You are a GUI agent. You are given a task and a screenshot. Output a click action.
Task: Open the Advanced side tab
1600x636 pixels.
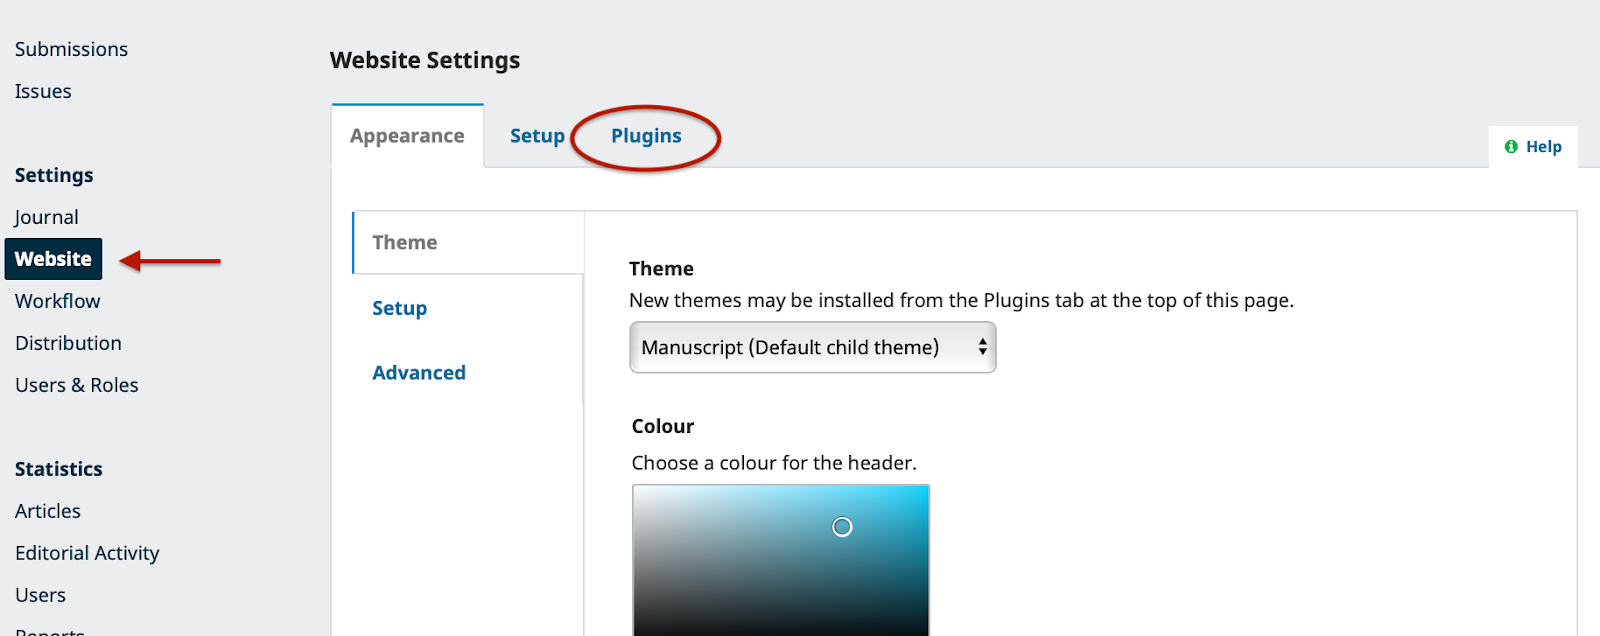point(419,373)
